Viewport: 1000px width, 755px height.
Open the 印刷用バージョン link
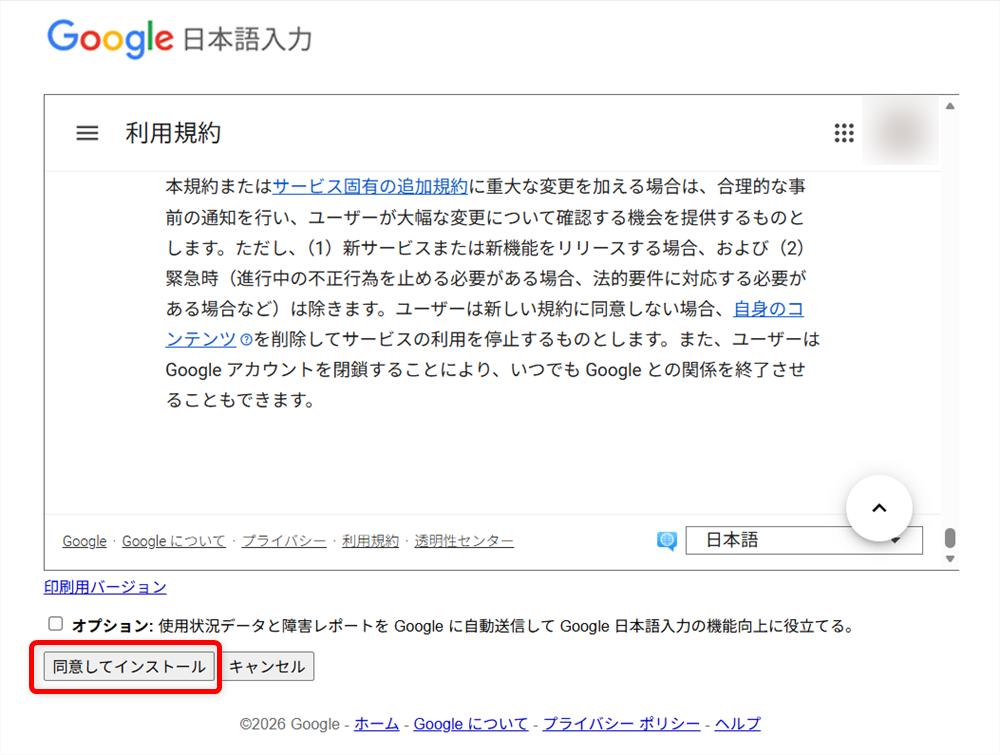(x=104, y=588)
